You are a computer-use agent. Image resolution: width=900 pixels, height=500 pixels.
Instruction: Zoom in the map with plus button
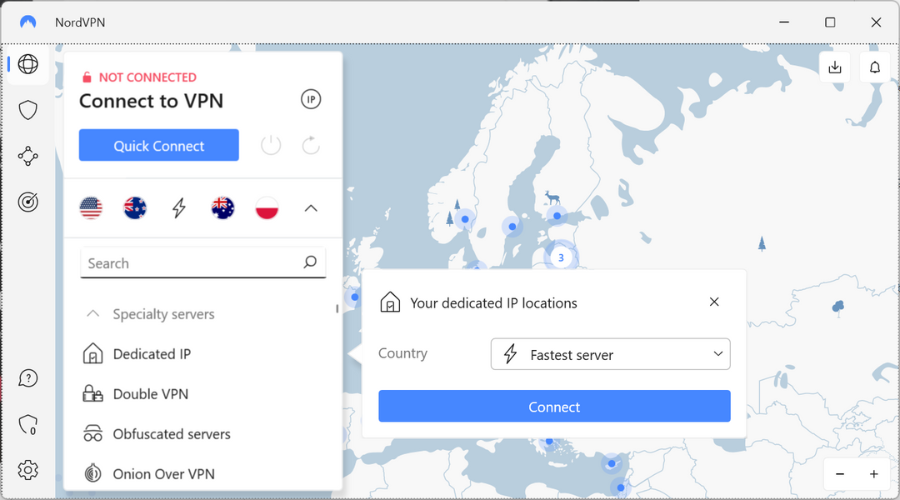click(874, 474)
